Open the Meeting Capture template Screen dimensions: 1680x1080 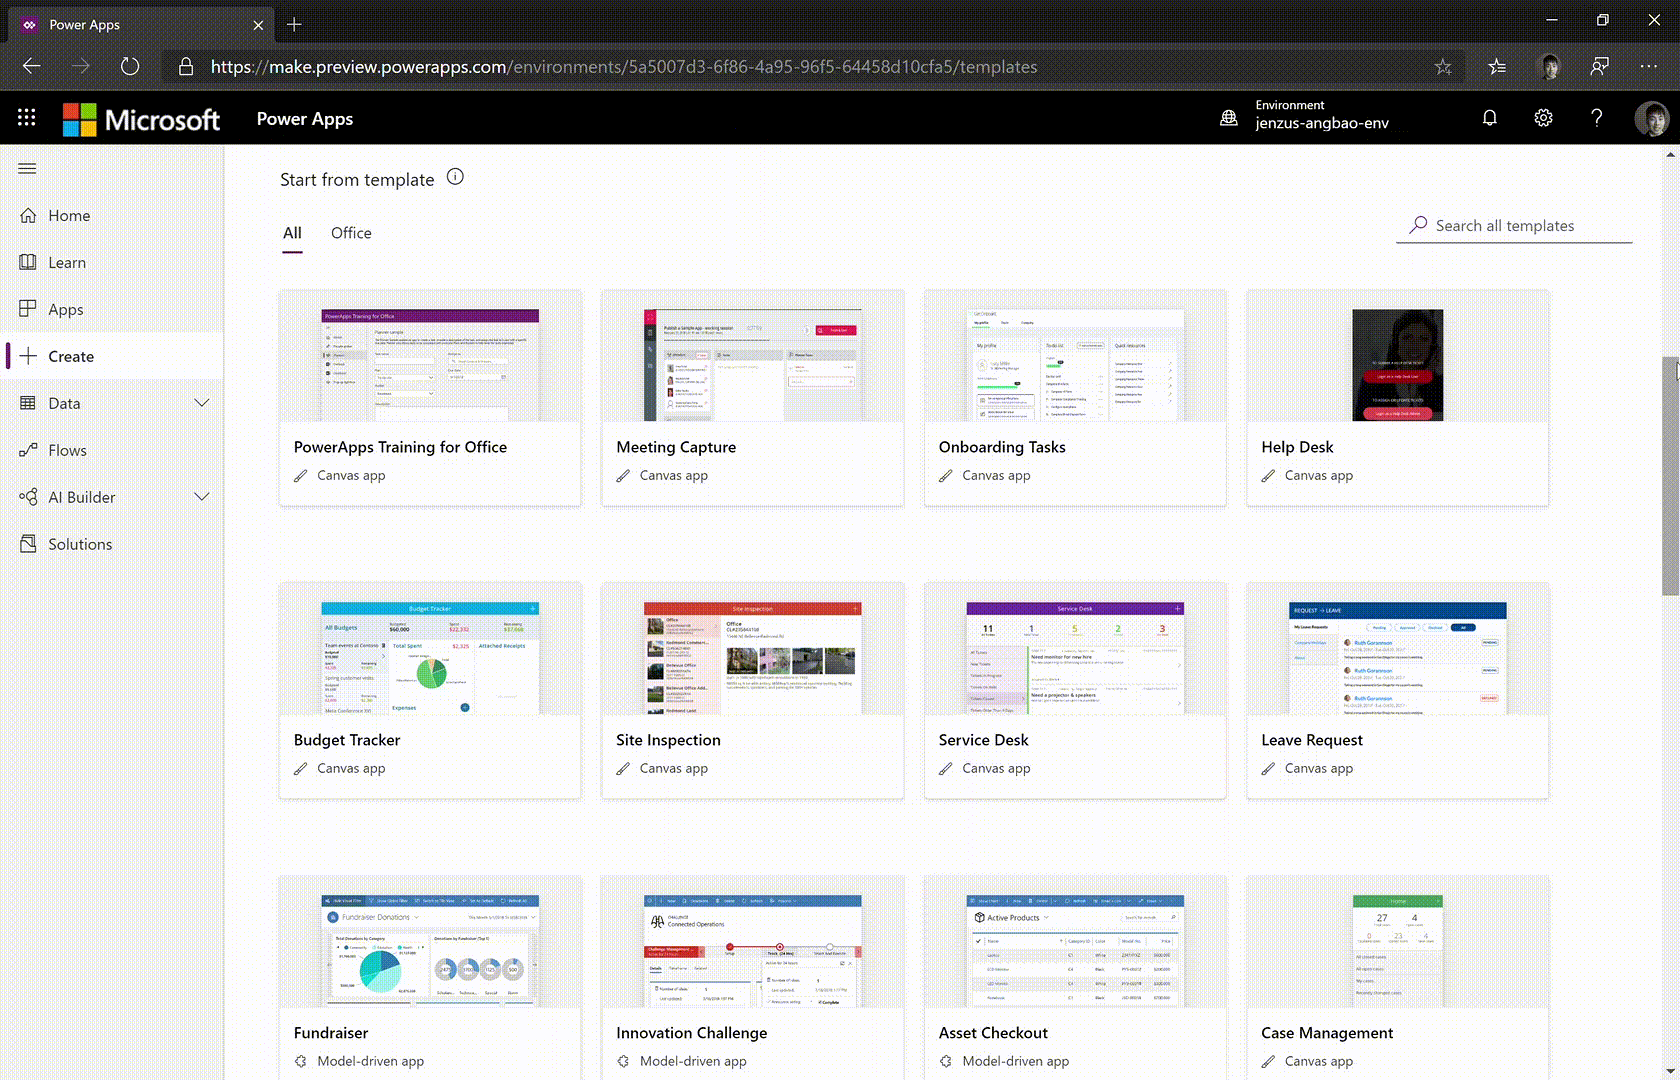(x=753, y=398)
